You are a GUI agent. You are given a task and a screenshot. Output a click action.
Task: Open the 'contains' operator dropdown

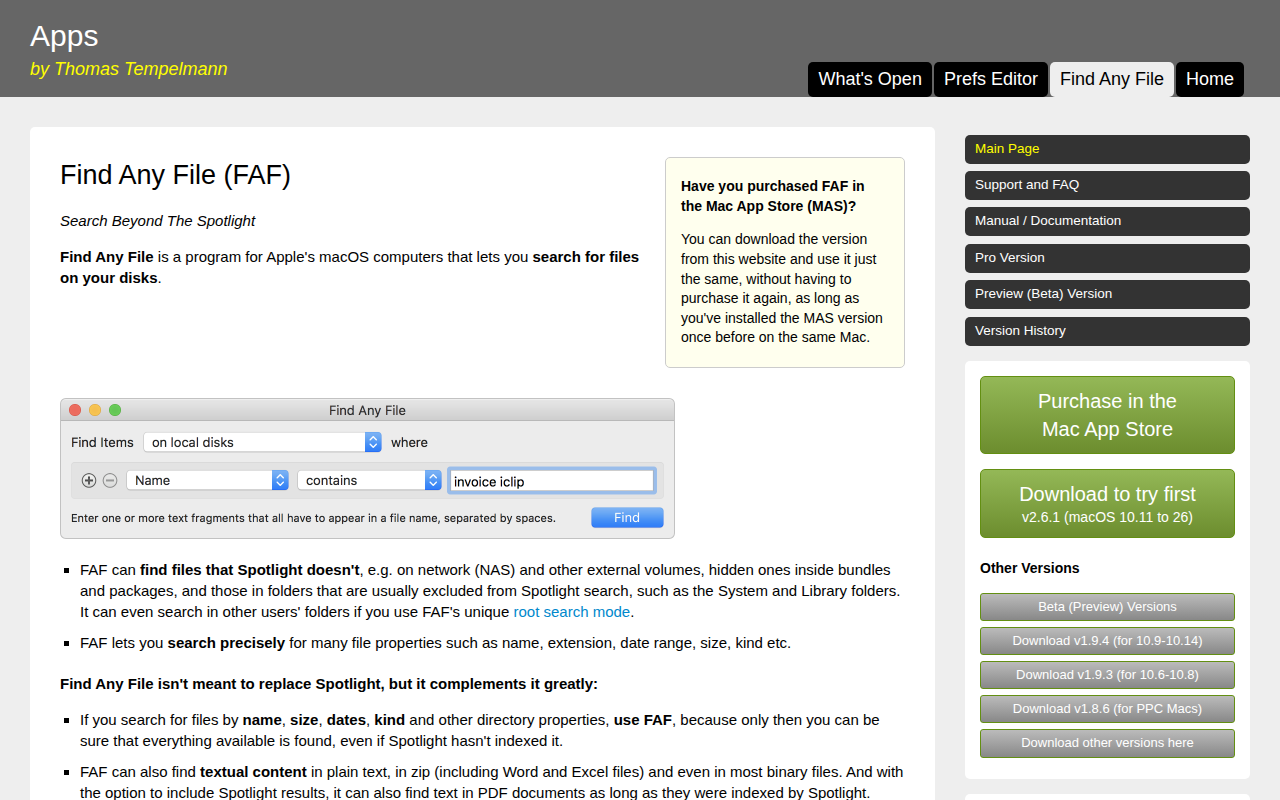369,480
